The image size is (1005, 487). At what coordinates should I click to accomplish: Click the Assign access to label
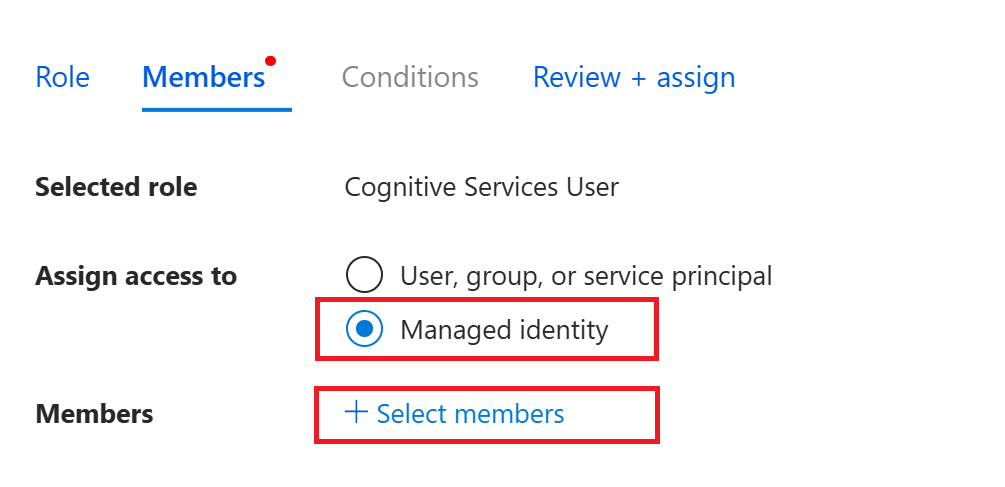click(x=136, y=276)
